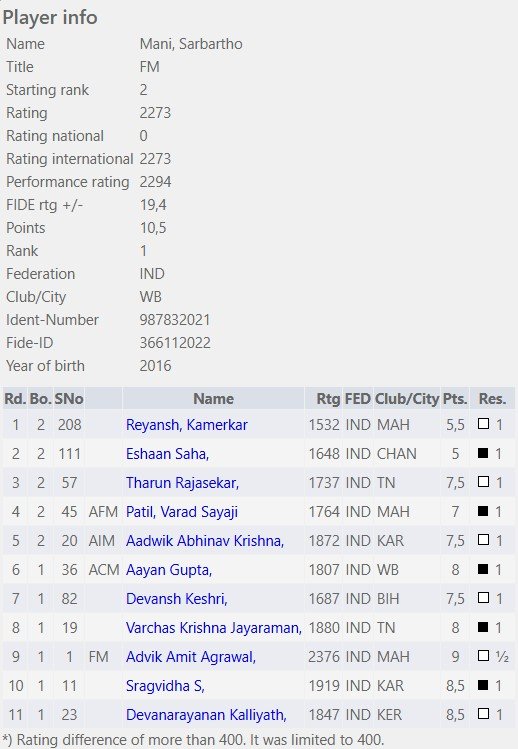Viewport: 518px width, 749px height.
Task: Open Eshaan Saha player link
Action: tap(168, 454)
